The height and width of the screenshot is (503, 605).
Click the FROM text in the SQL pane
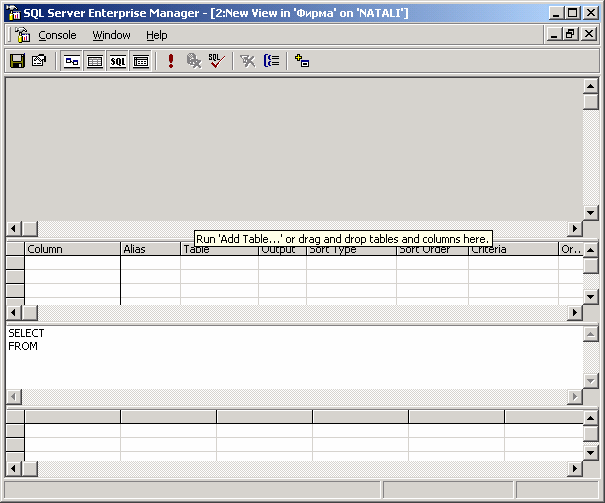tap(23, 346)
